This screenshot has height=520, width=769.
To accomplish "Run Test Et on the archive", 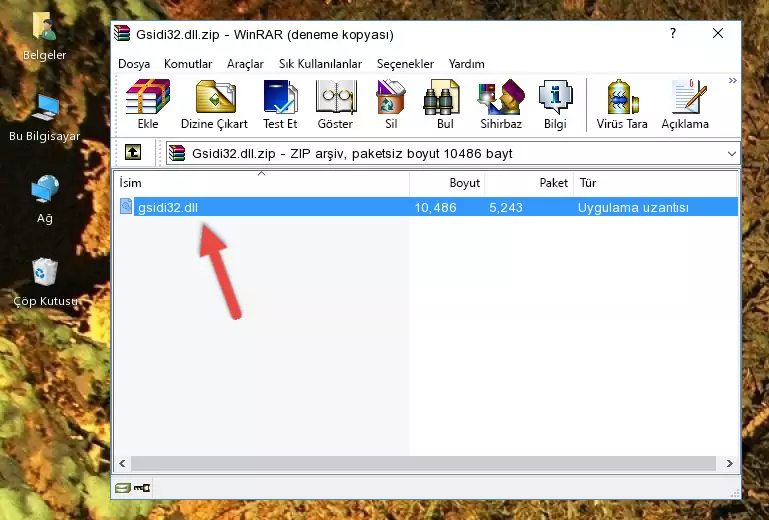I will (280, 104).
